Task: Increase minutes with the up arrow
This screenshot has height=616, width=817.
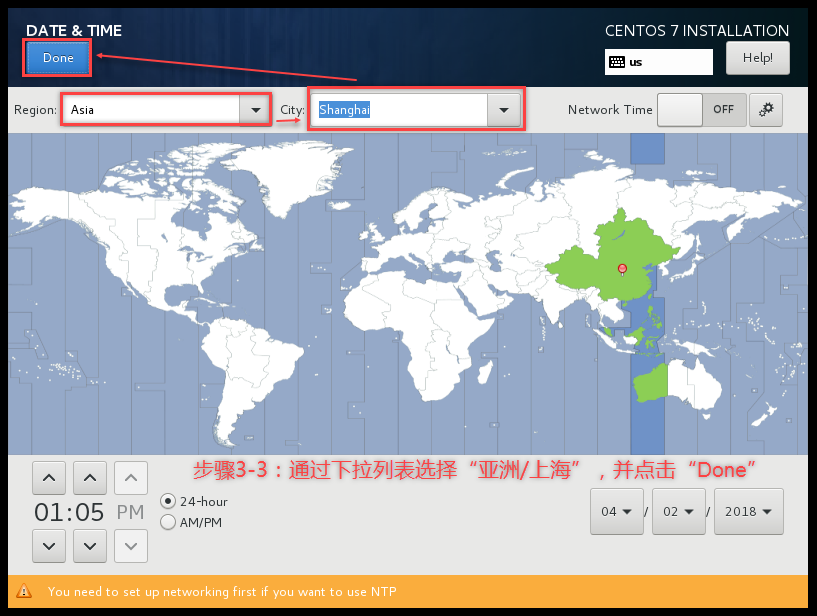Action: click(x=90, y=477)
